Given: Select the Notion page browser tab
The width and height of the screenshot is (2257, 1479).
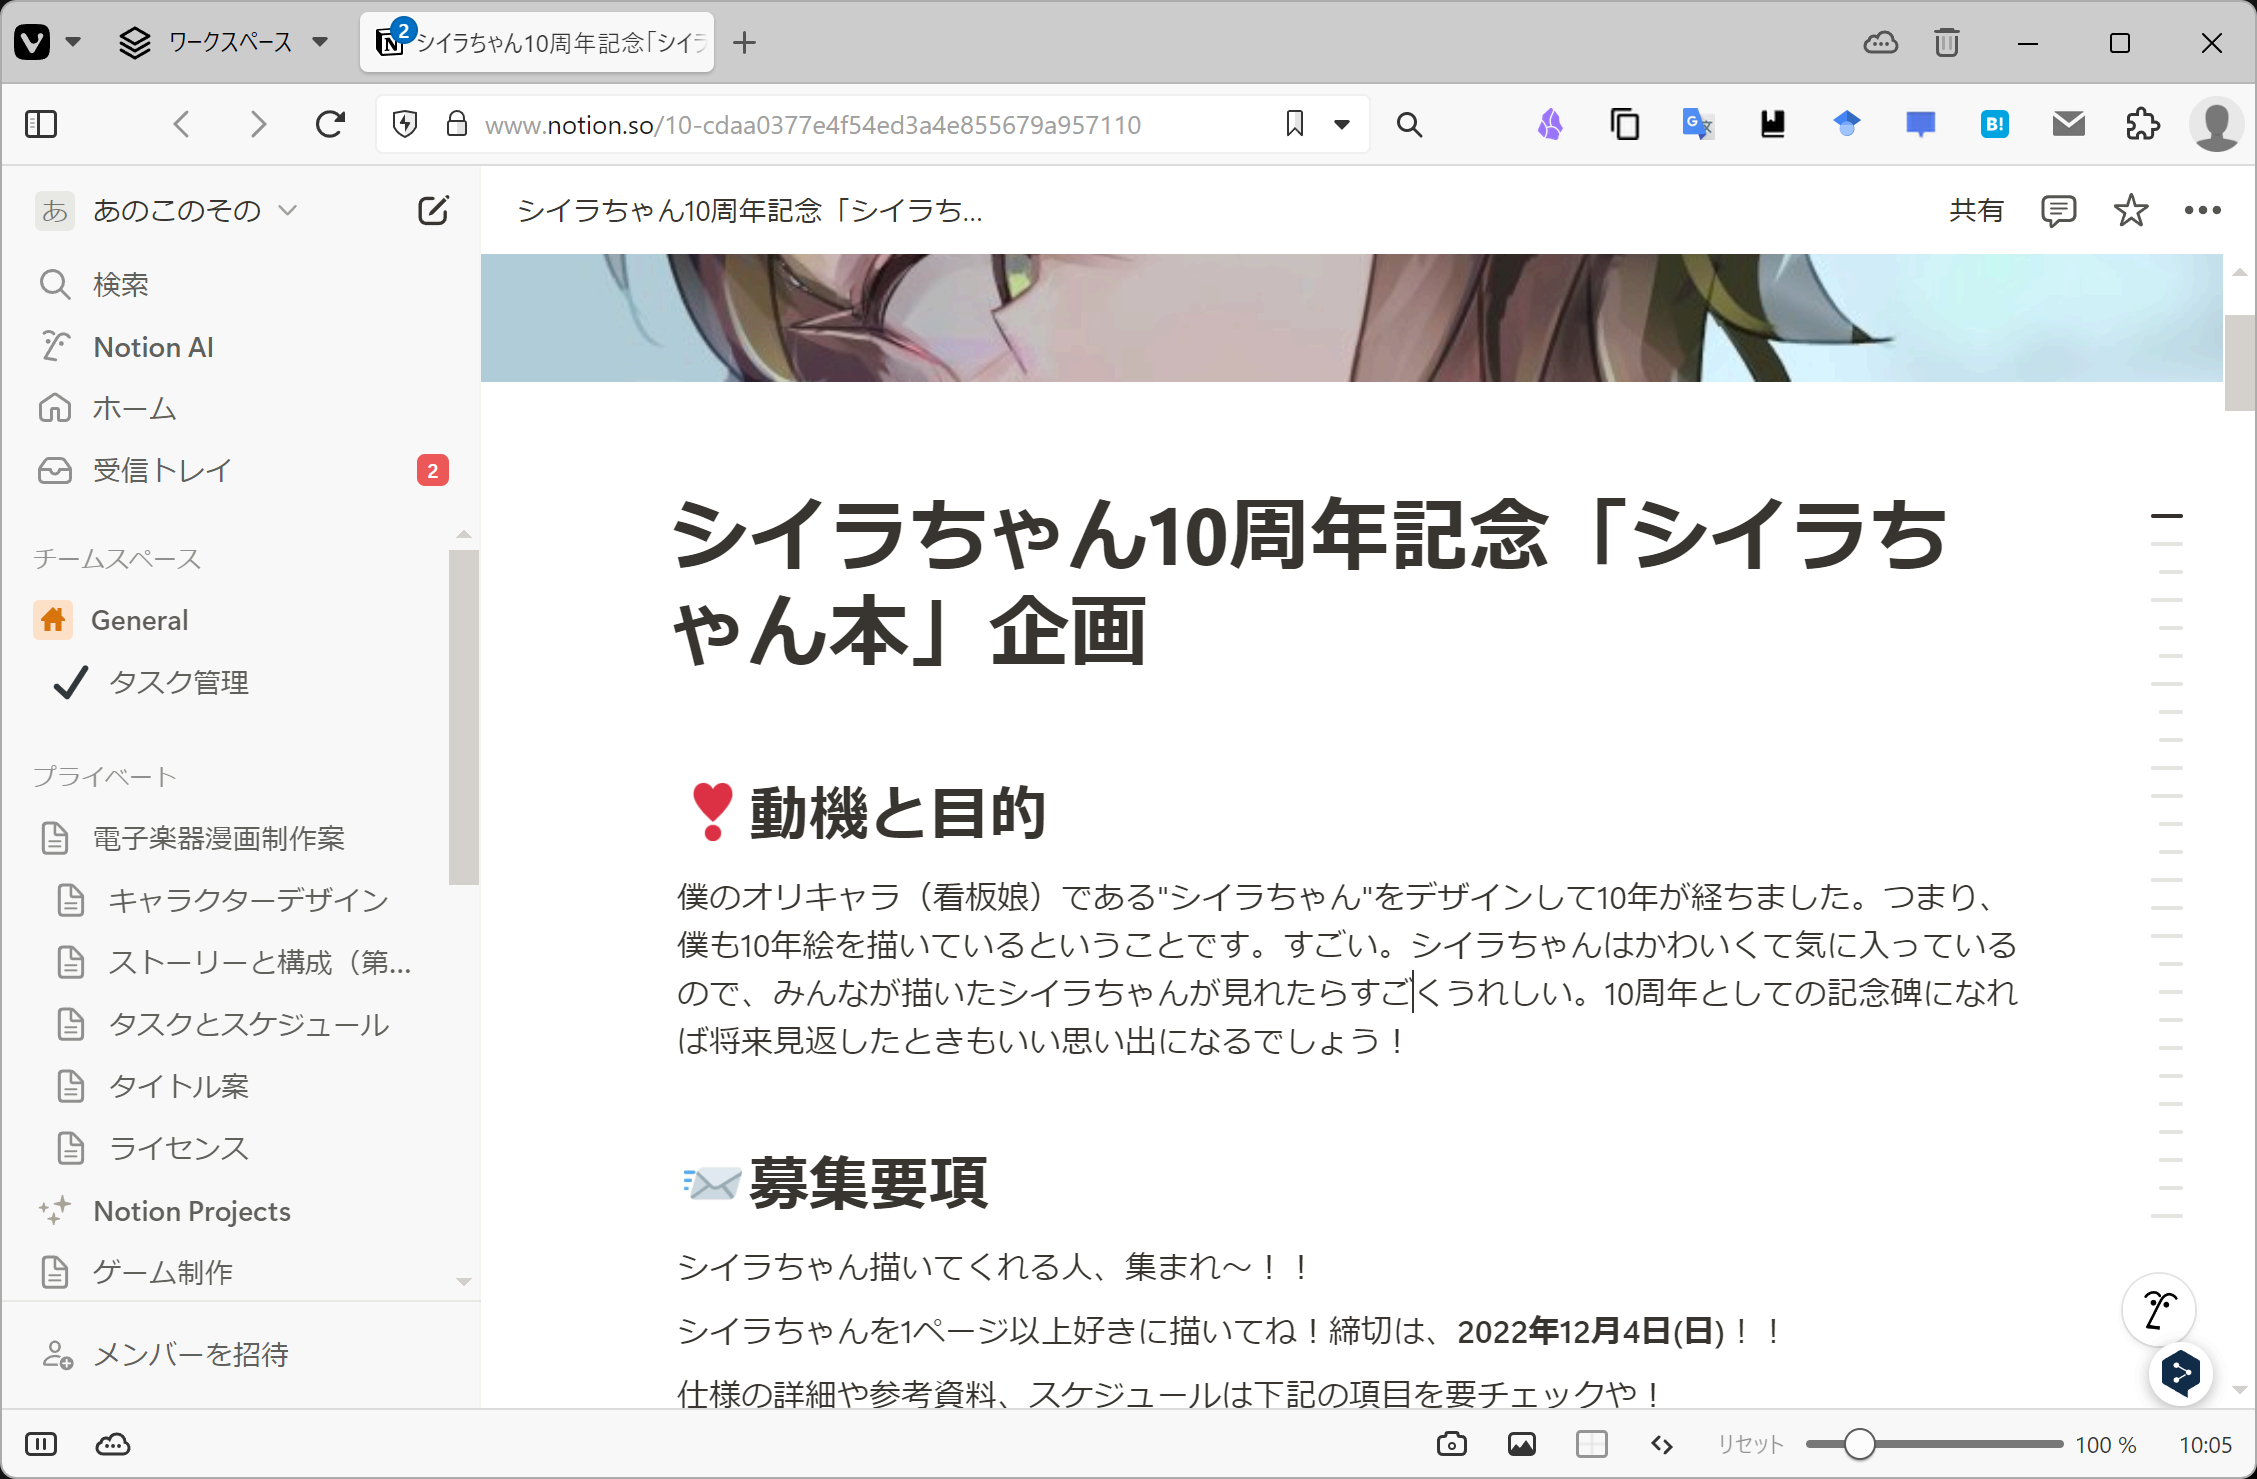Looking at the screenshot, I should click(537, 42).
